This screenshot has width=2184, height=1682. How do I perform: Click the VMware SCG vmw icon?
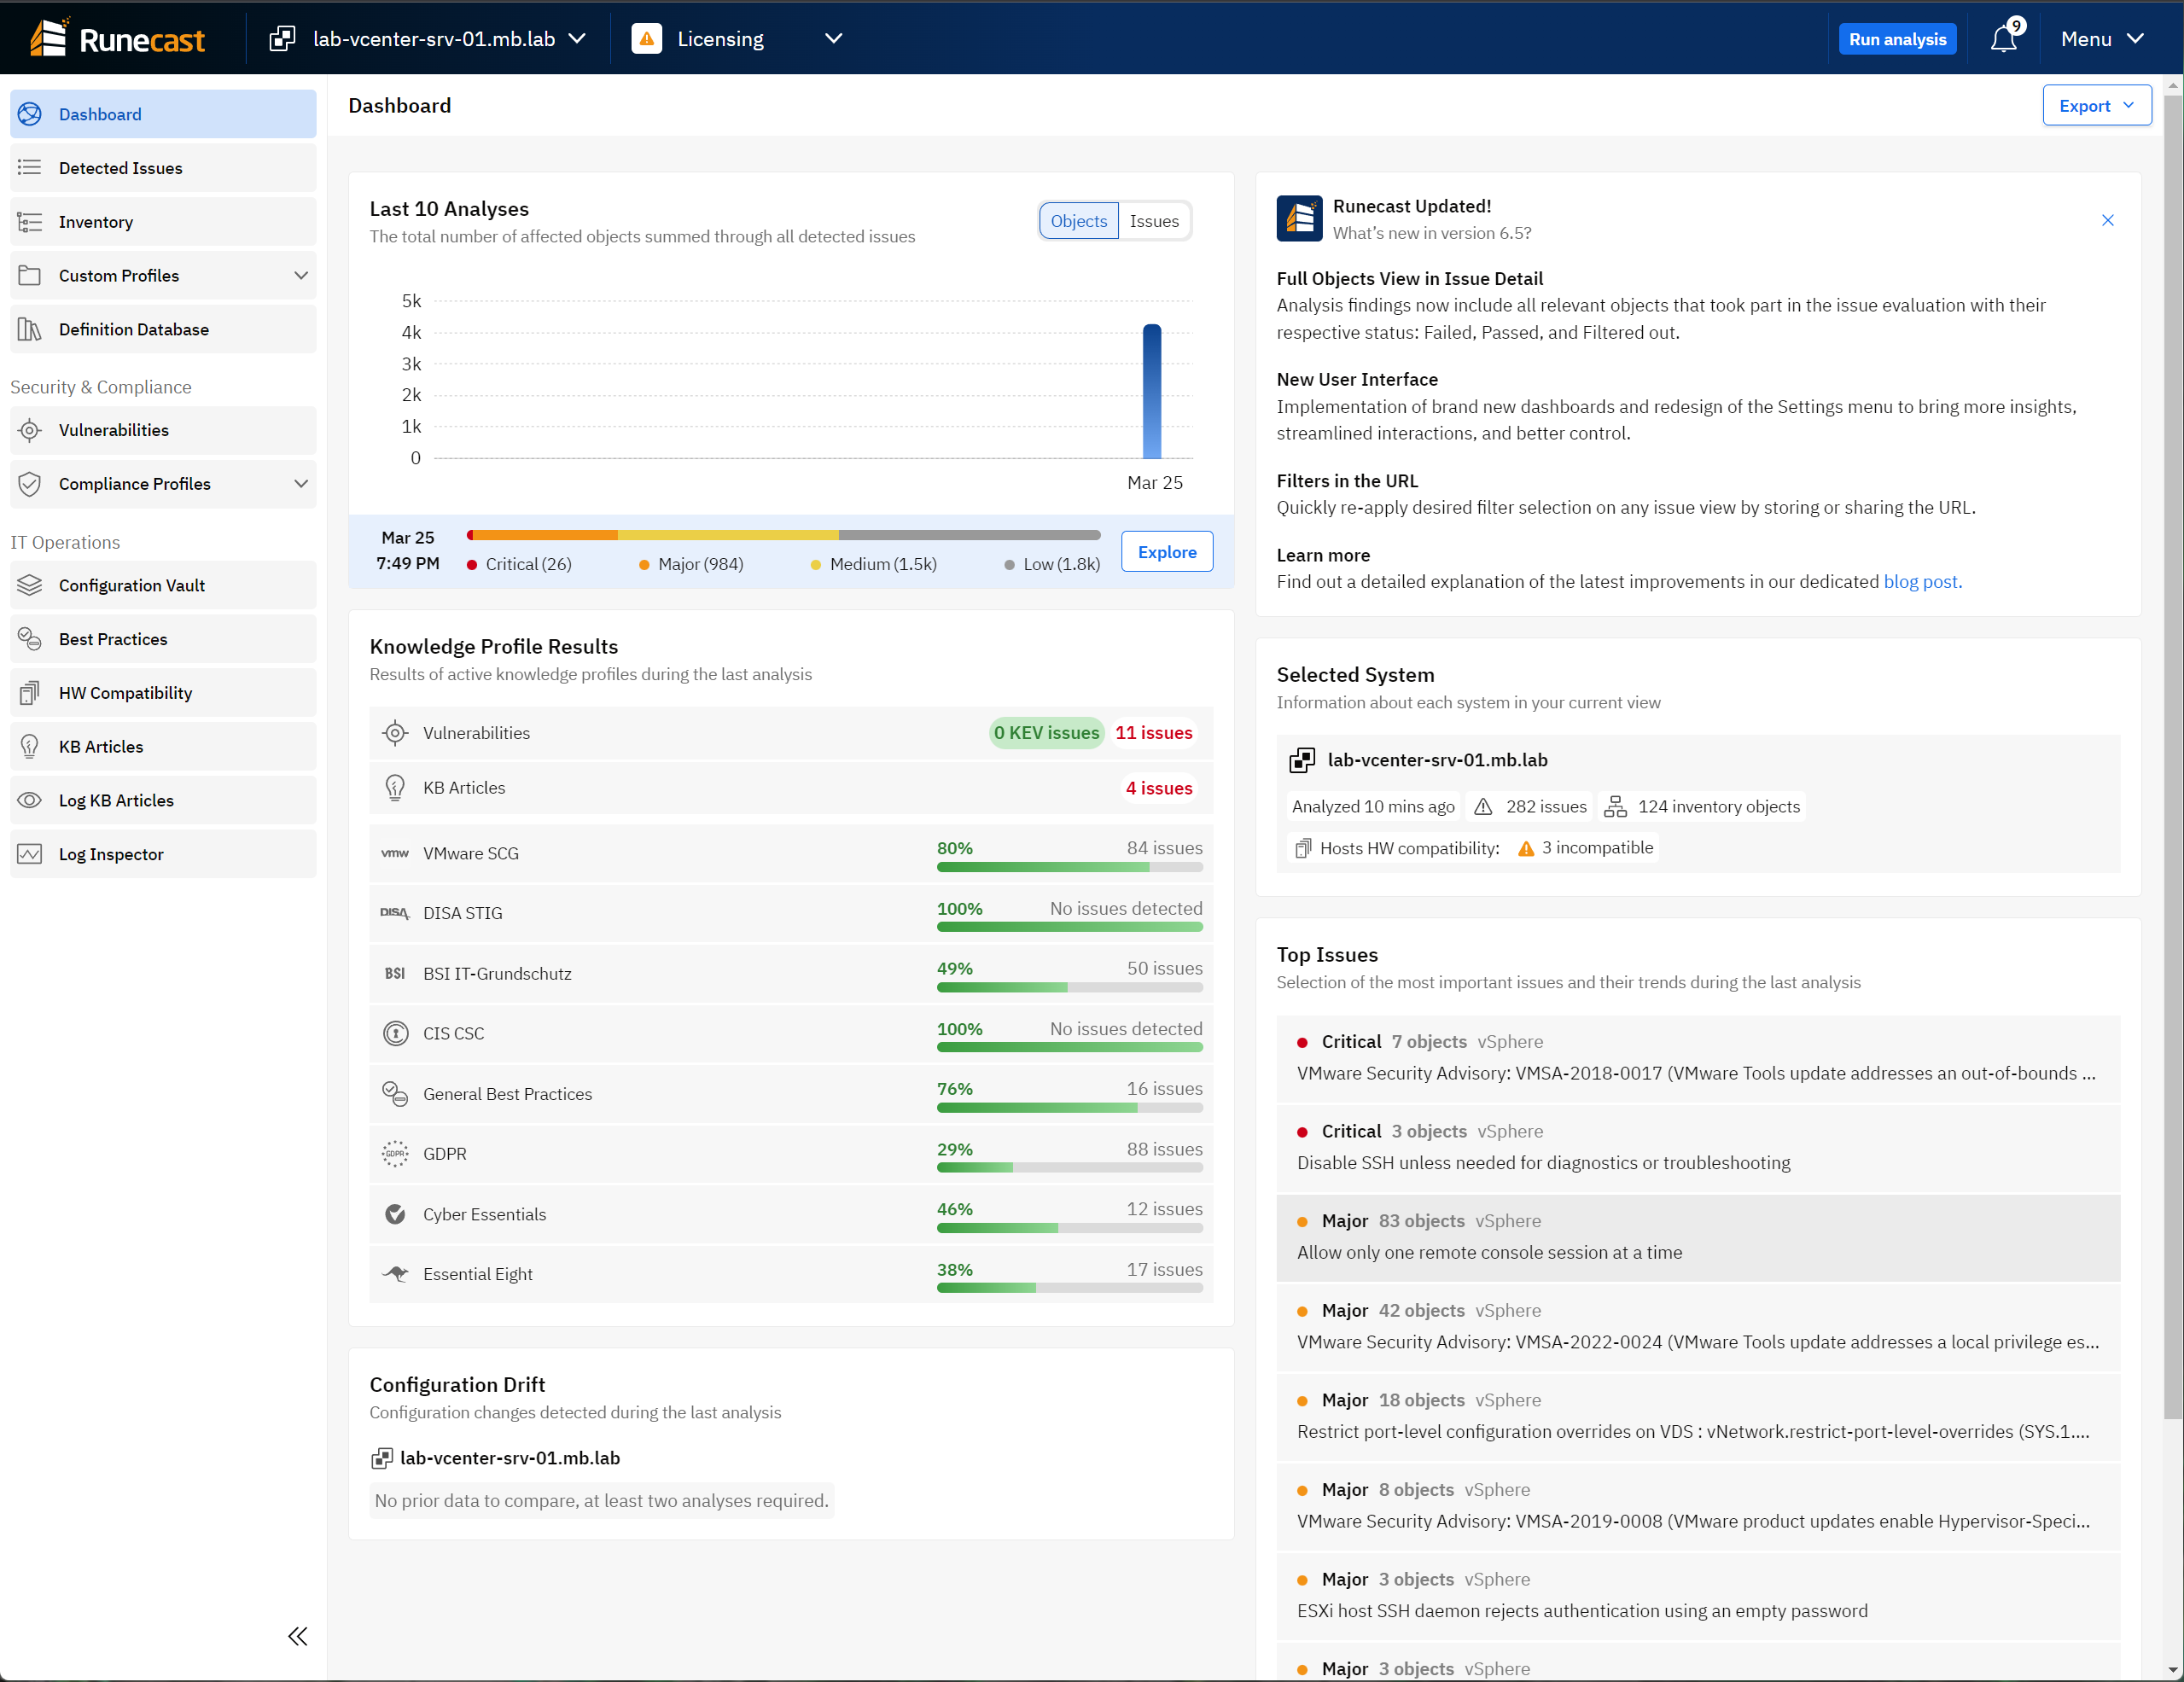(395, 853)
